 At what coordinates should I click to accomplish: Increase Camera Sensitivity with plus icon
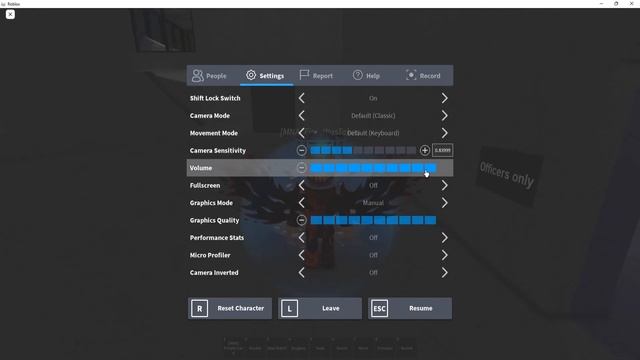coord(424,151)
